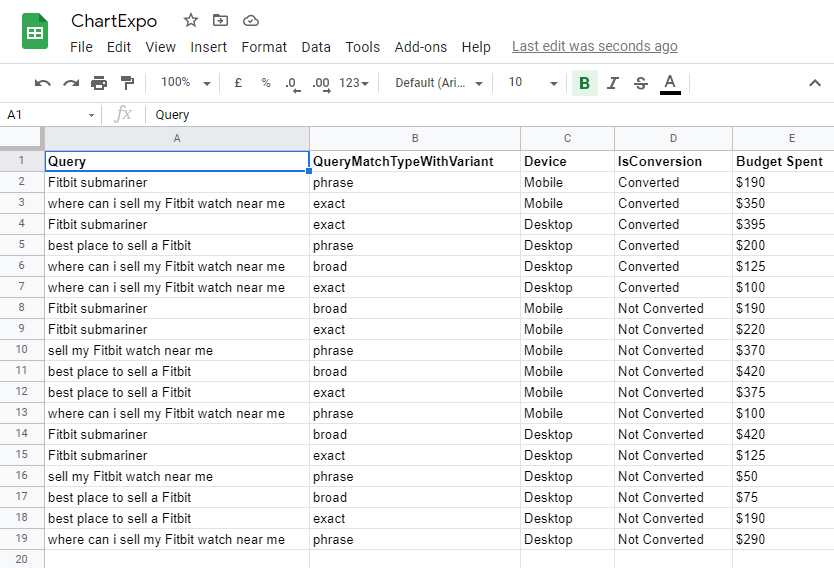Screen dimensions: 834x568
Task: Expand the font size 10 dropdown
Action: 533,83
